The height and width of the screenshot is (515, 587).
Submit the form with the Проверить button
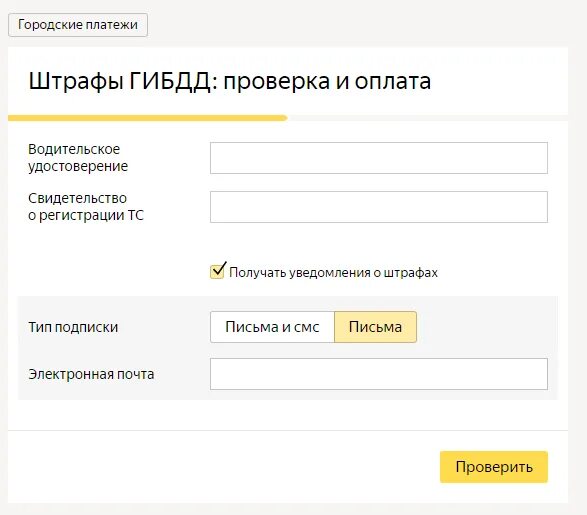coord(494,467)
